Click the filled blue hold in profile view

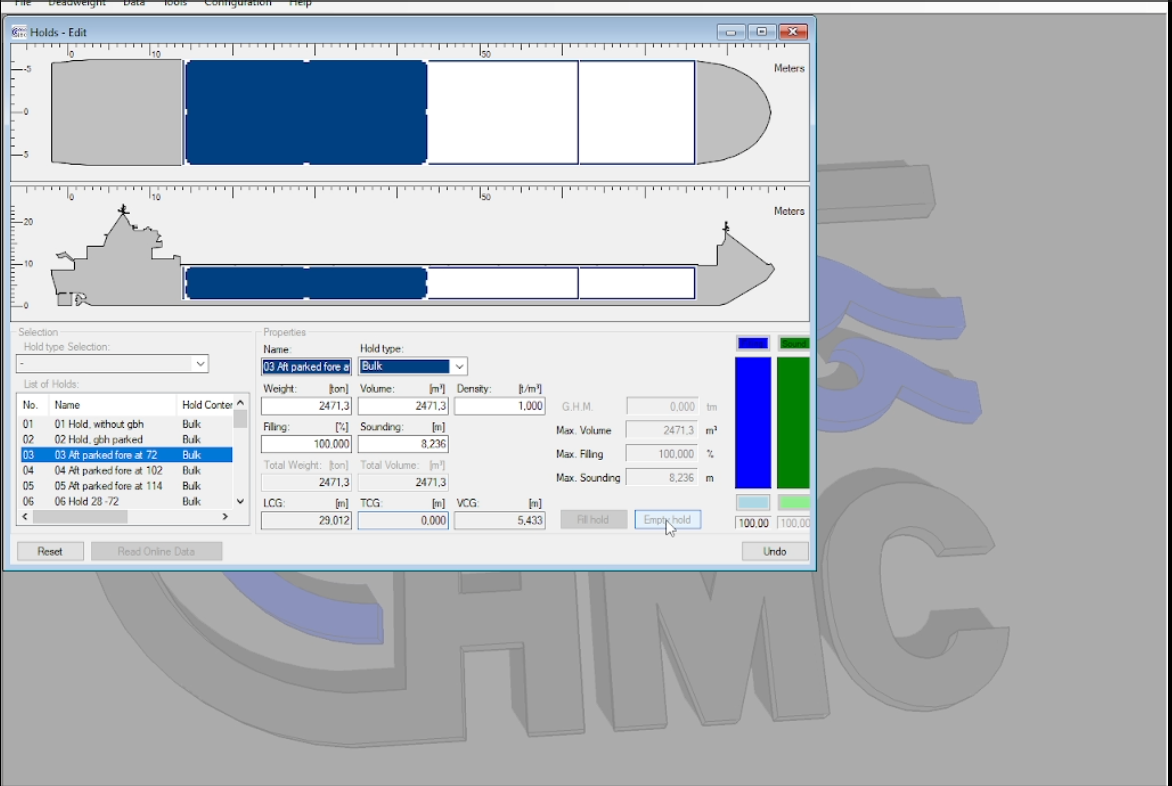306,283
